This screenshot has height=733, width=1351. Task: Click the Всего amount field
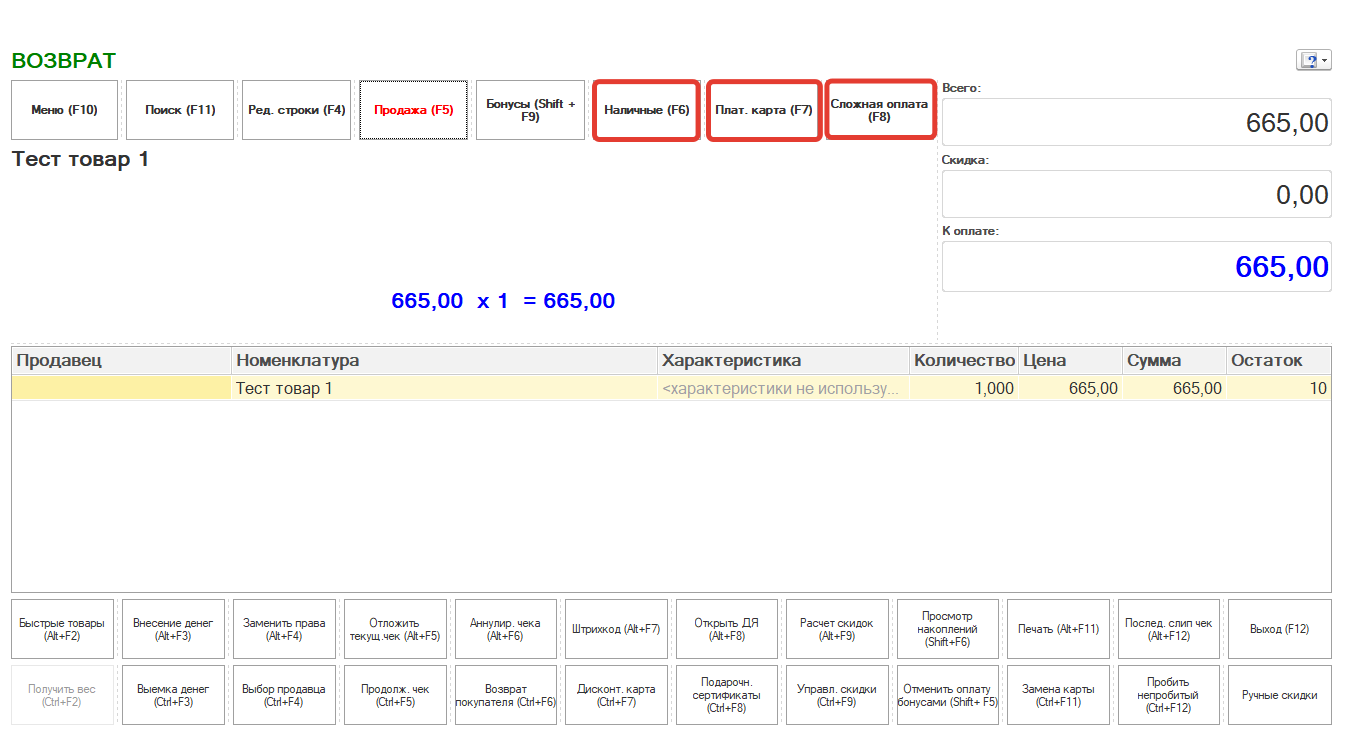point(1136,123)
